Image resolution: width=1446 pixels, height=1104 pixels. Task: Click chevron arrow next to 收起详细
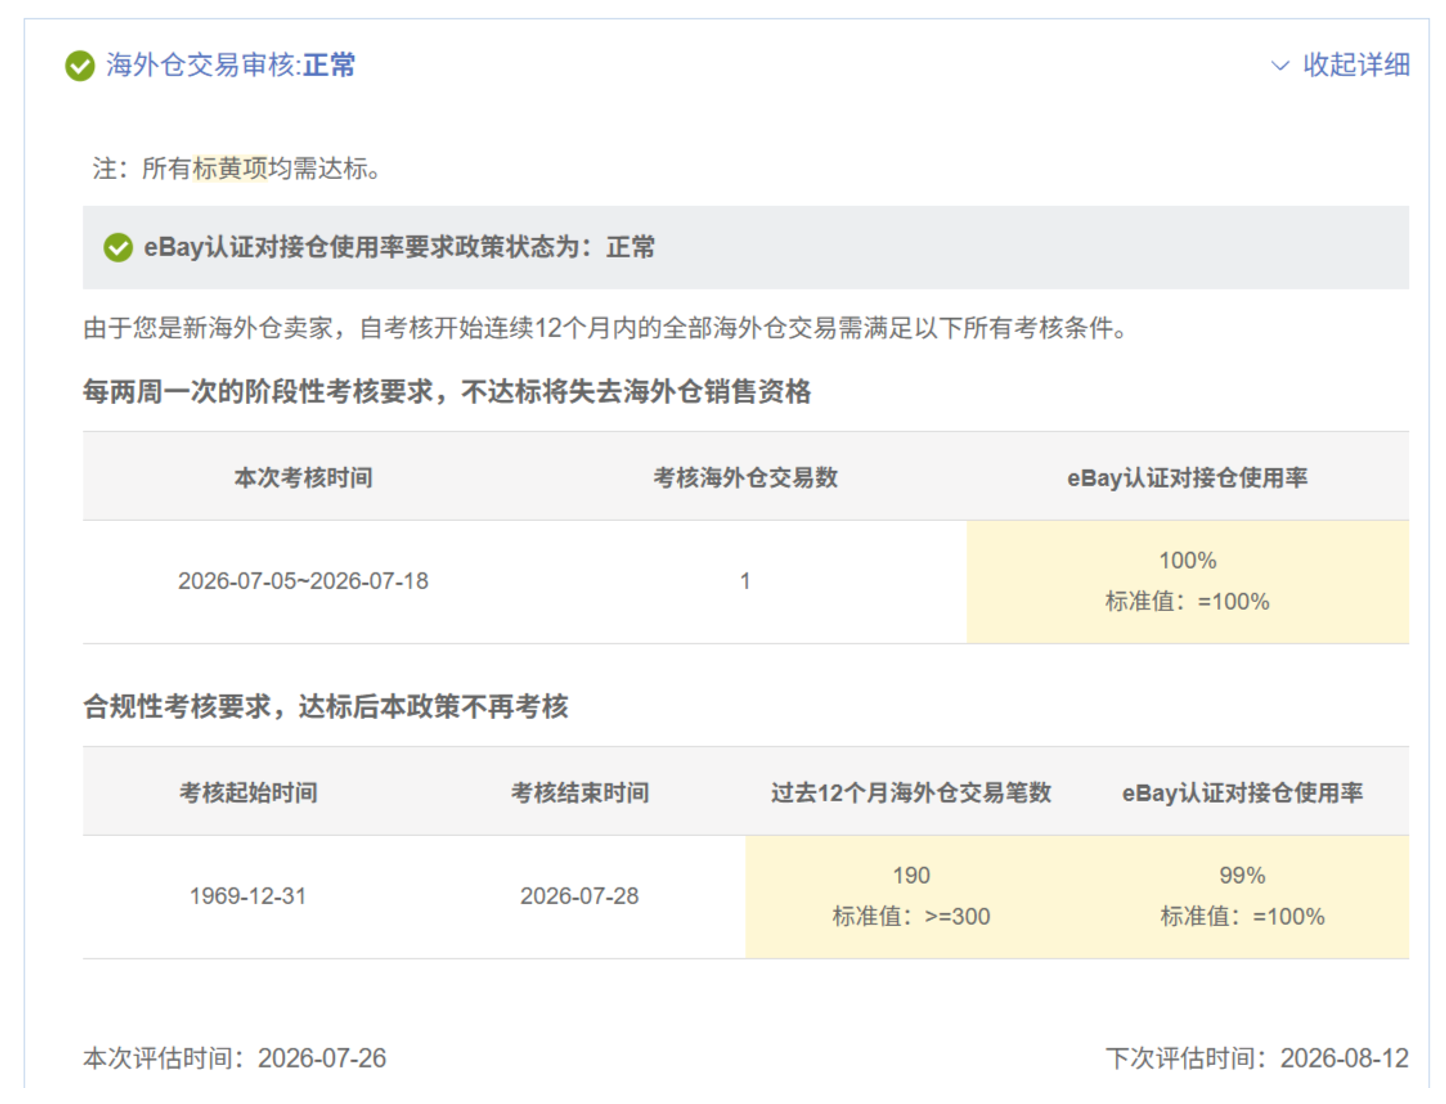point(1279,66)
